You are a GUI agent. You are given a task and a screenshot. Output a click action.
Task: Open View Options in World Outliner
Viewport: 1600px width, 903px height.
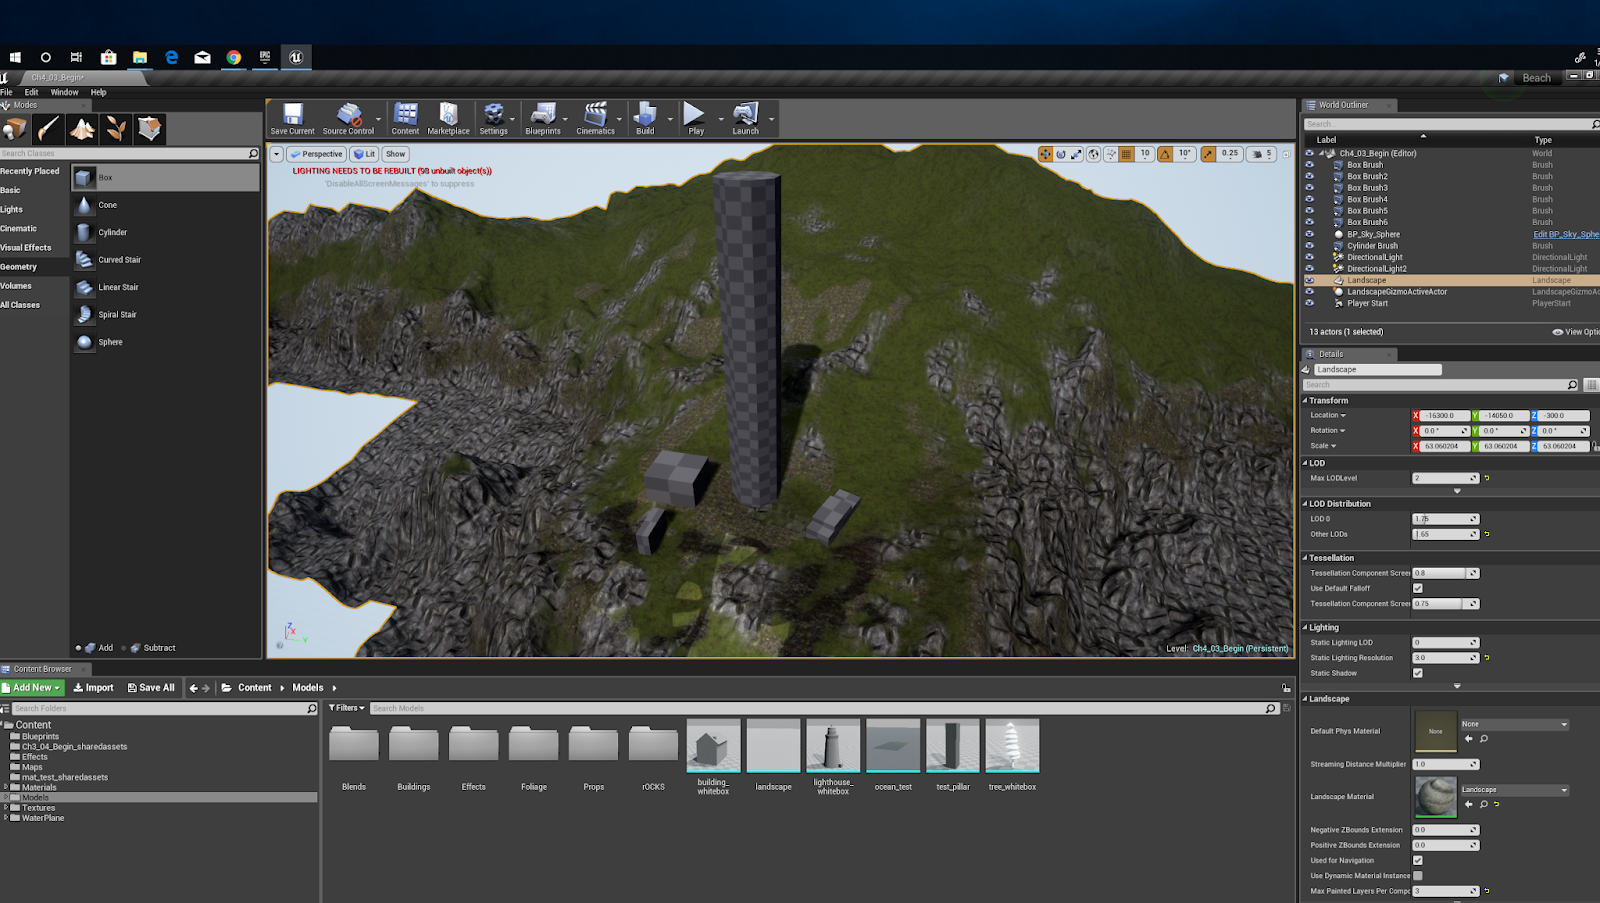click(1576, 332)
